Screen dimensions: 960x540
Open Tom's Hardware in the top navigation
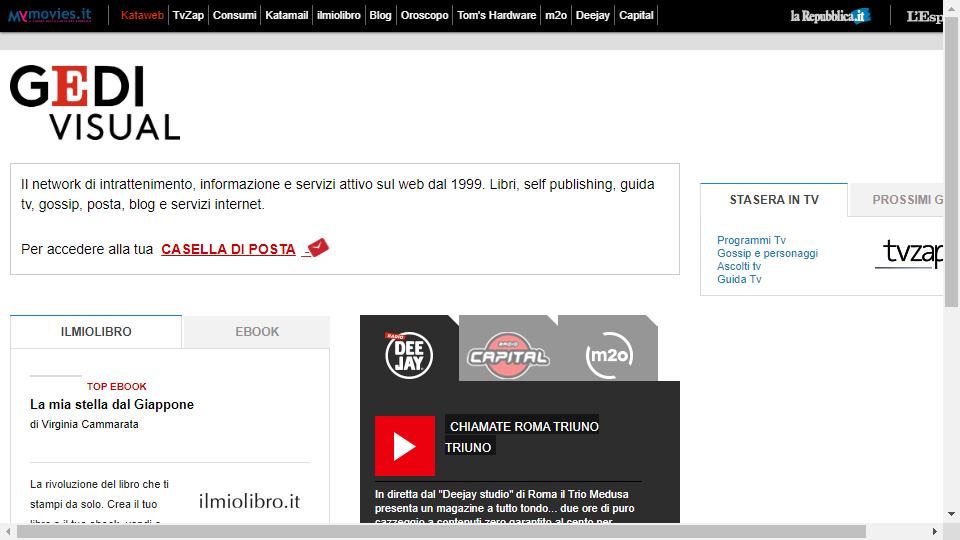click(x=497, y=15)
